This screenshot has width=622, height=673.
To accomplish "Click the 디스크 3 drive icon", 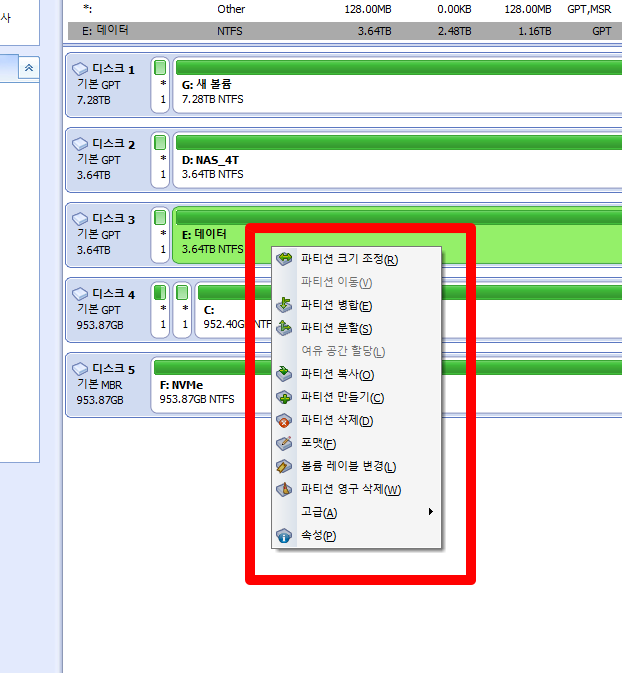I will tap(80, 219).
